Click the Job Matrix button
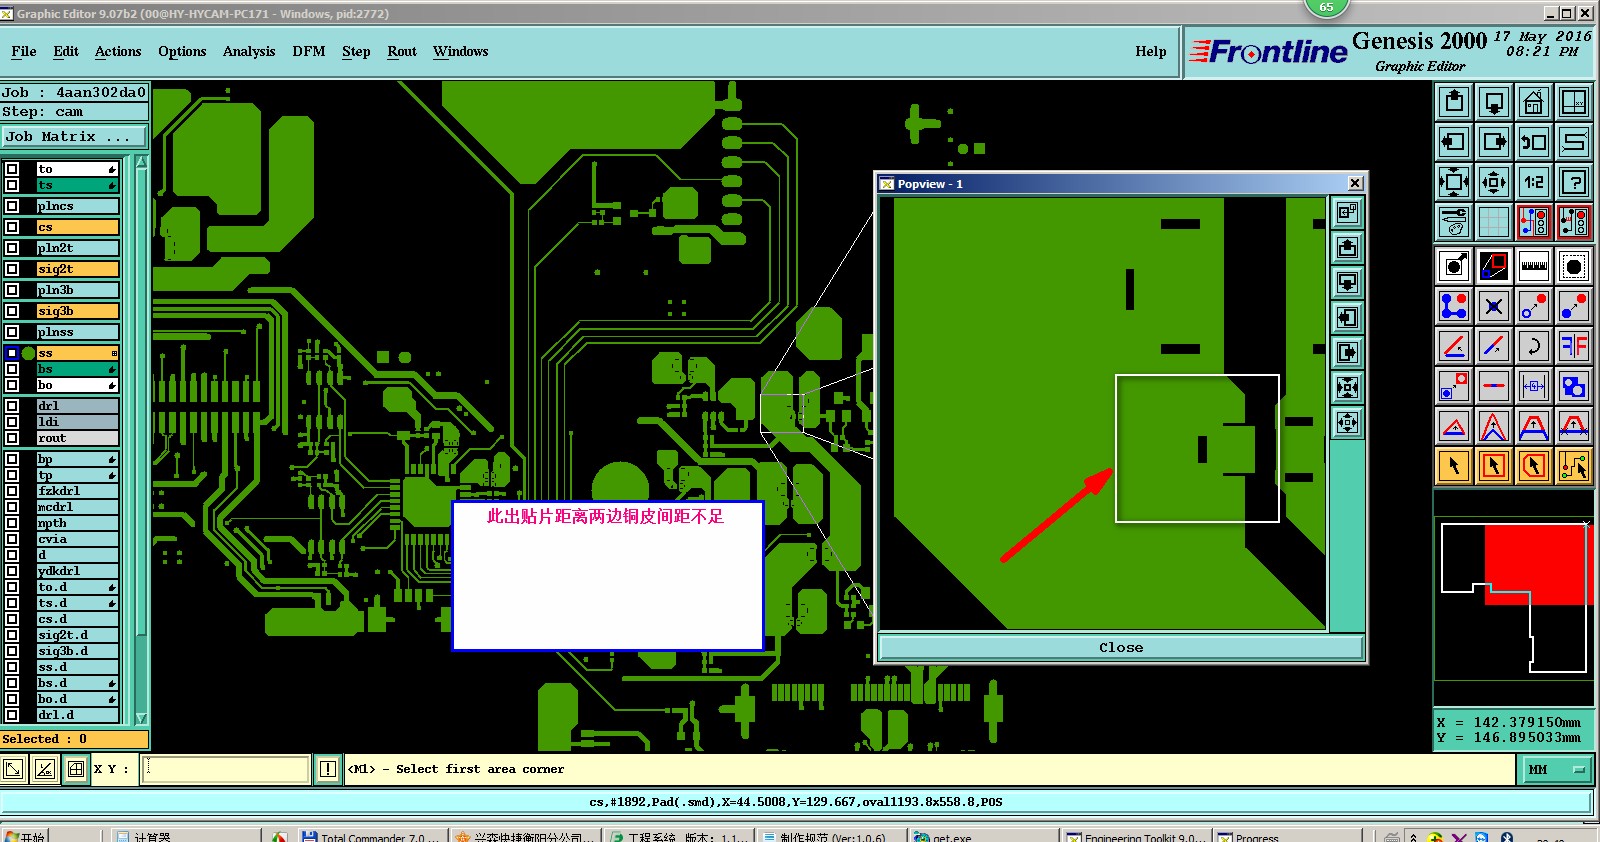1600x842 pixels. (74, 136)
